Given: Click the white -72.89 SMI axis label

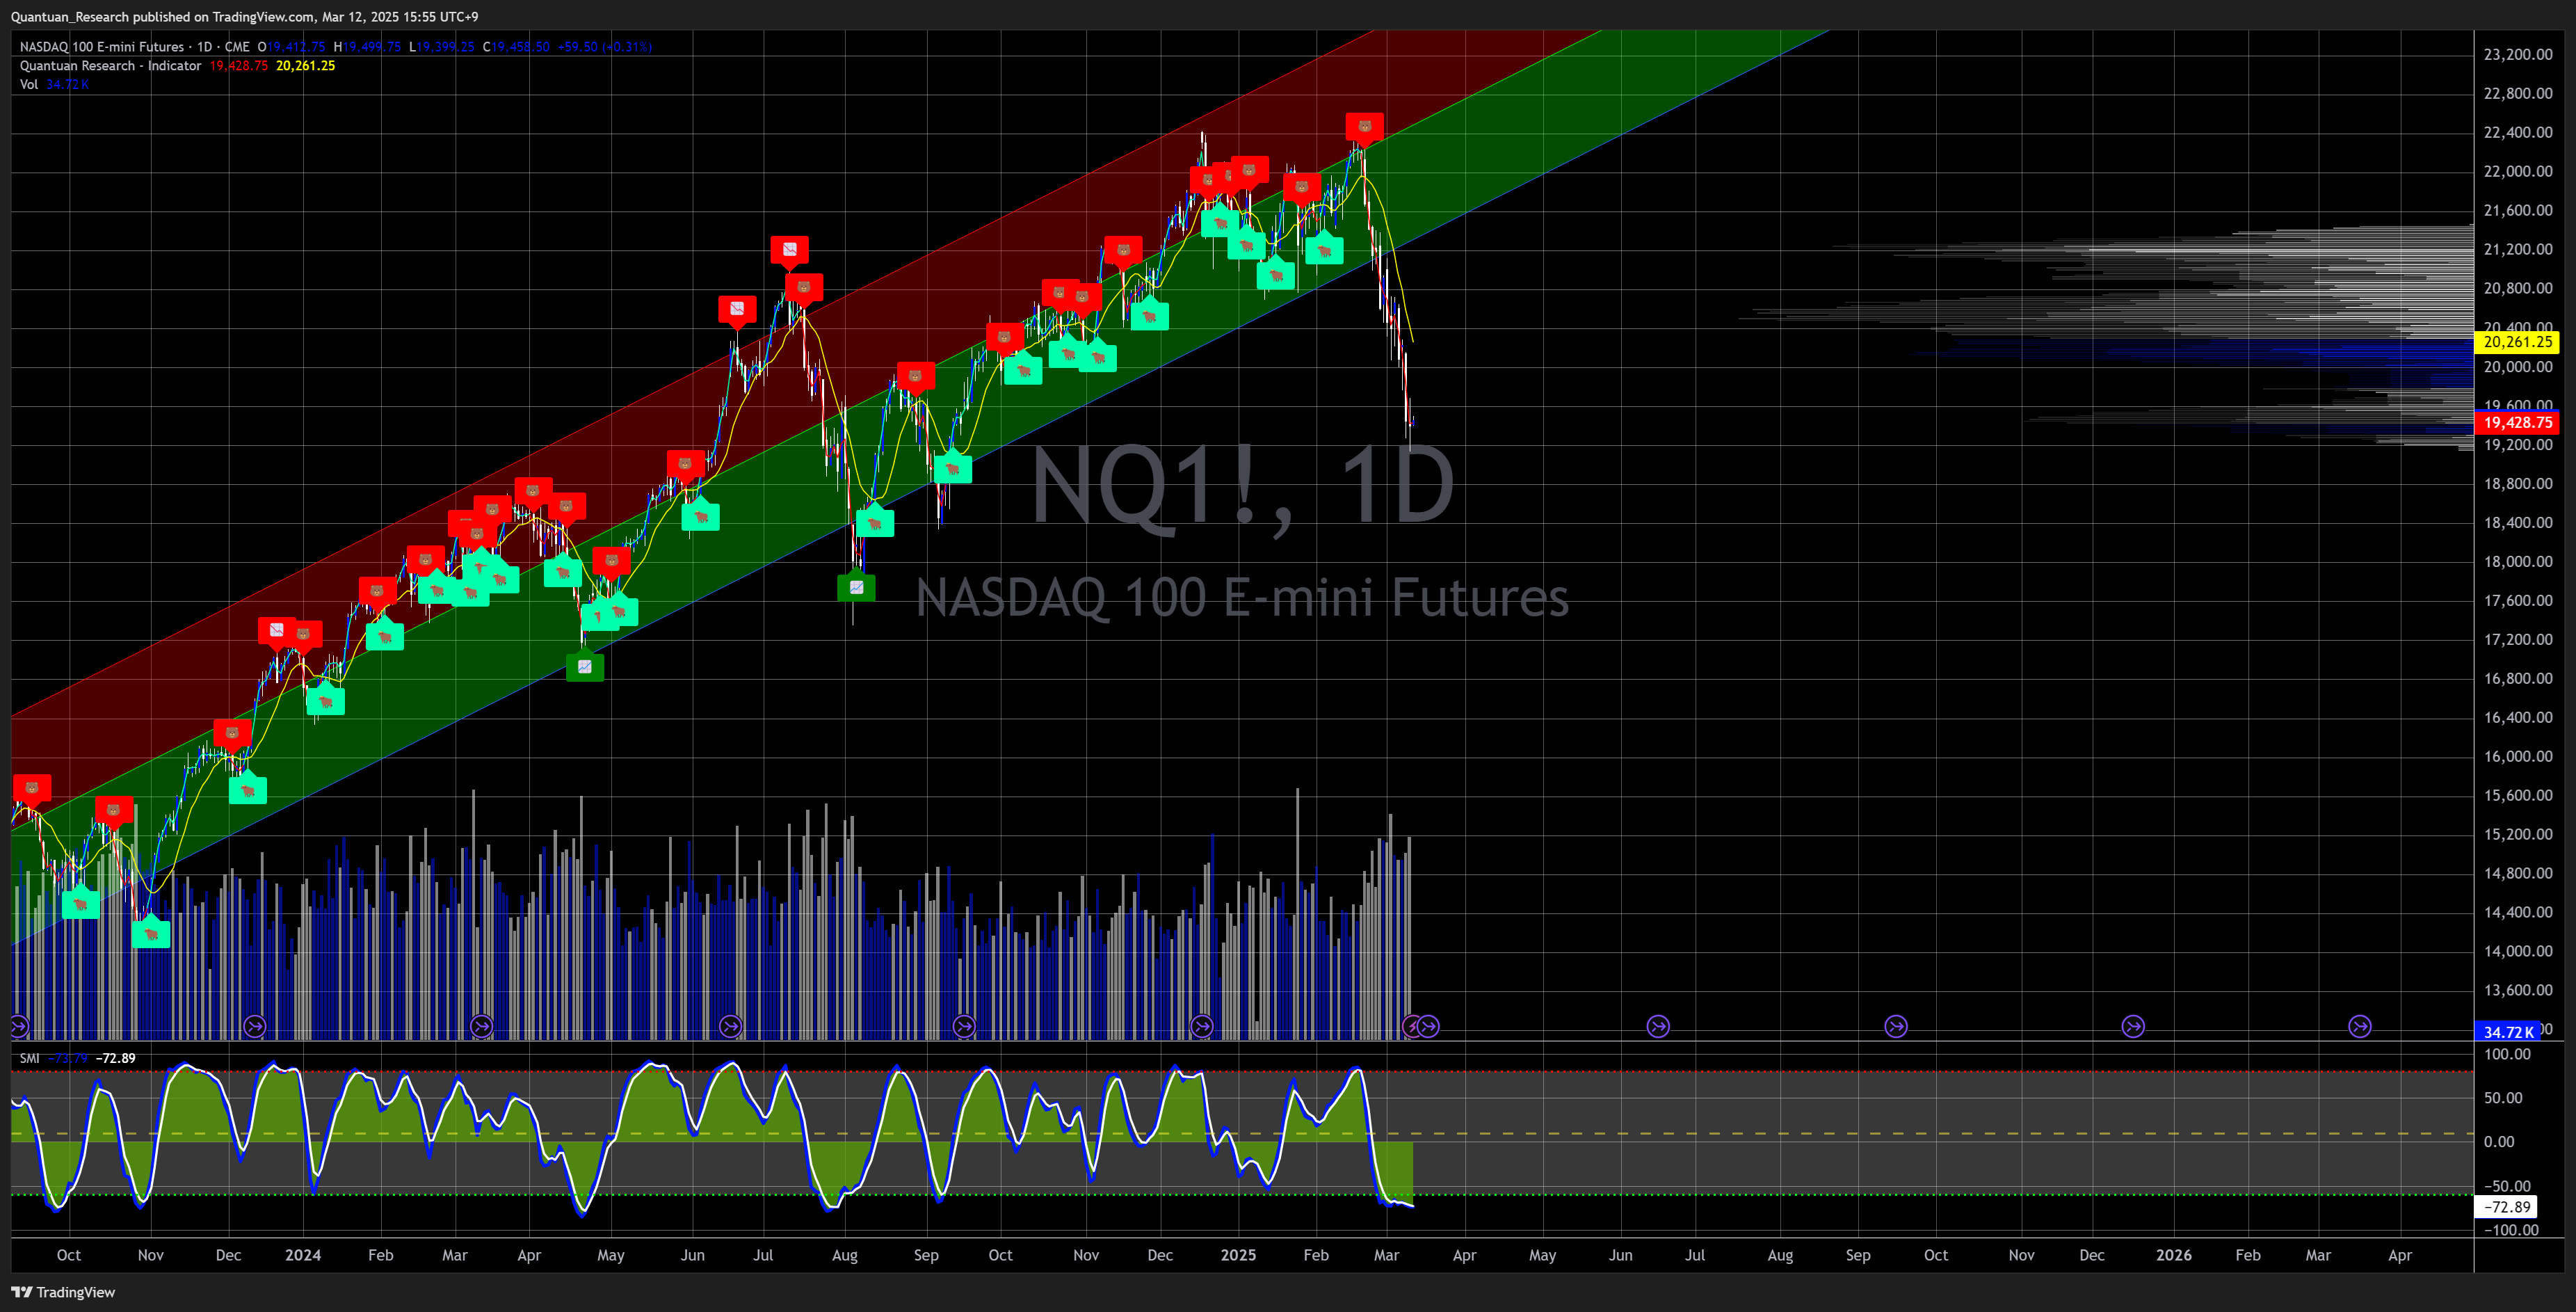Looking at the screenshot, I should [x=2507, y=1207].
